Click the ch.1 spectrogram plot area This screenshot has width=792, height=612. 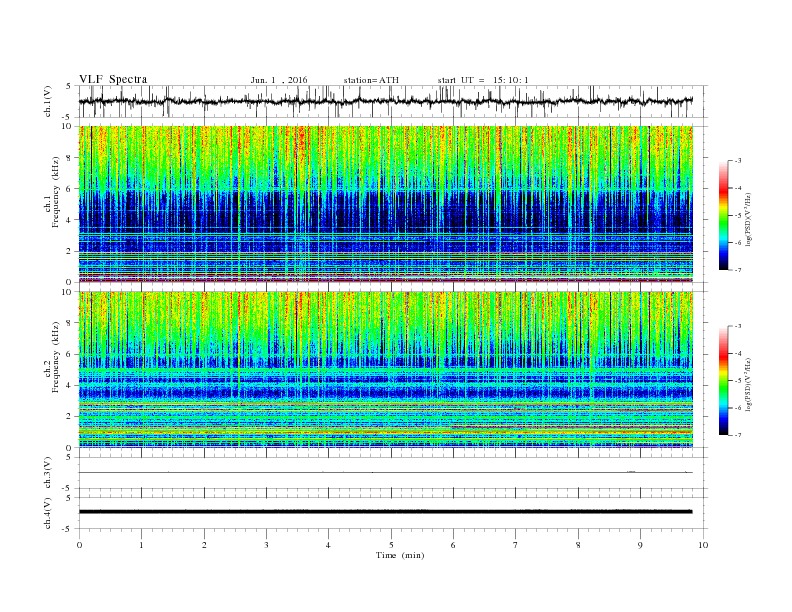(385, 204)
